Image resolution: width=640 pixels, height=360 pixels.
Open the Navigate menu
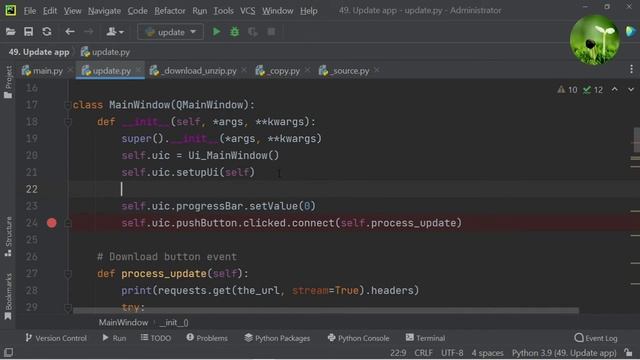point(104,11)
